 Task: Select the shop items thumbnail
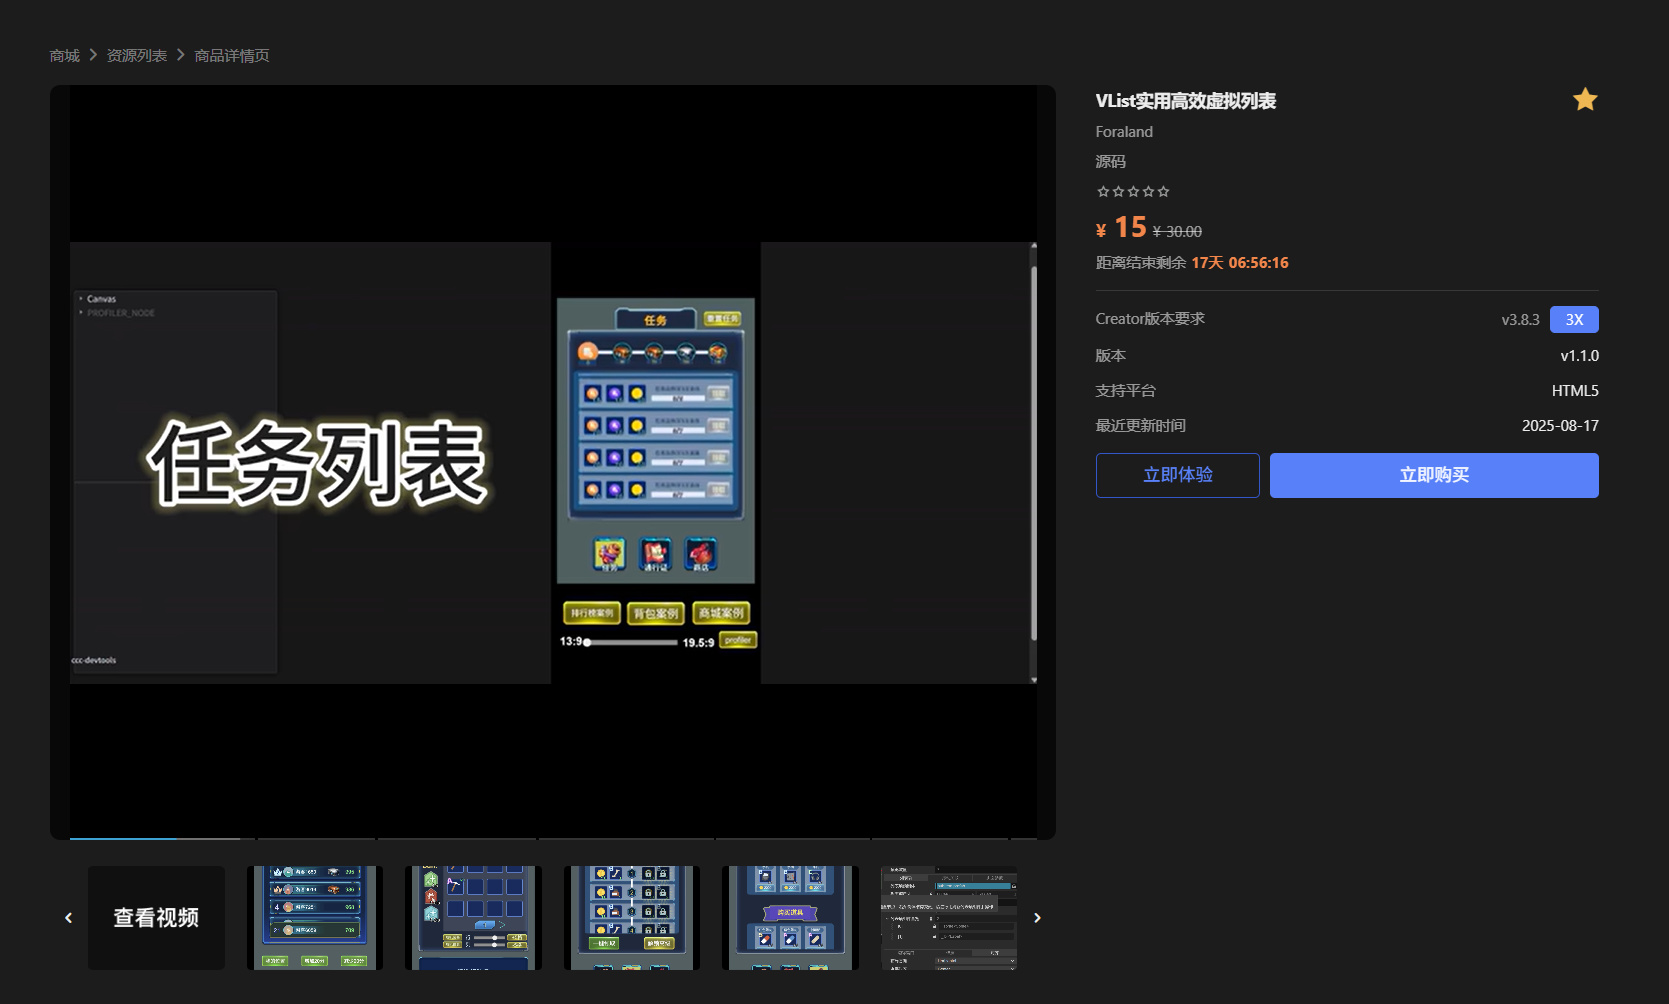(790, 918)
